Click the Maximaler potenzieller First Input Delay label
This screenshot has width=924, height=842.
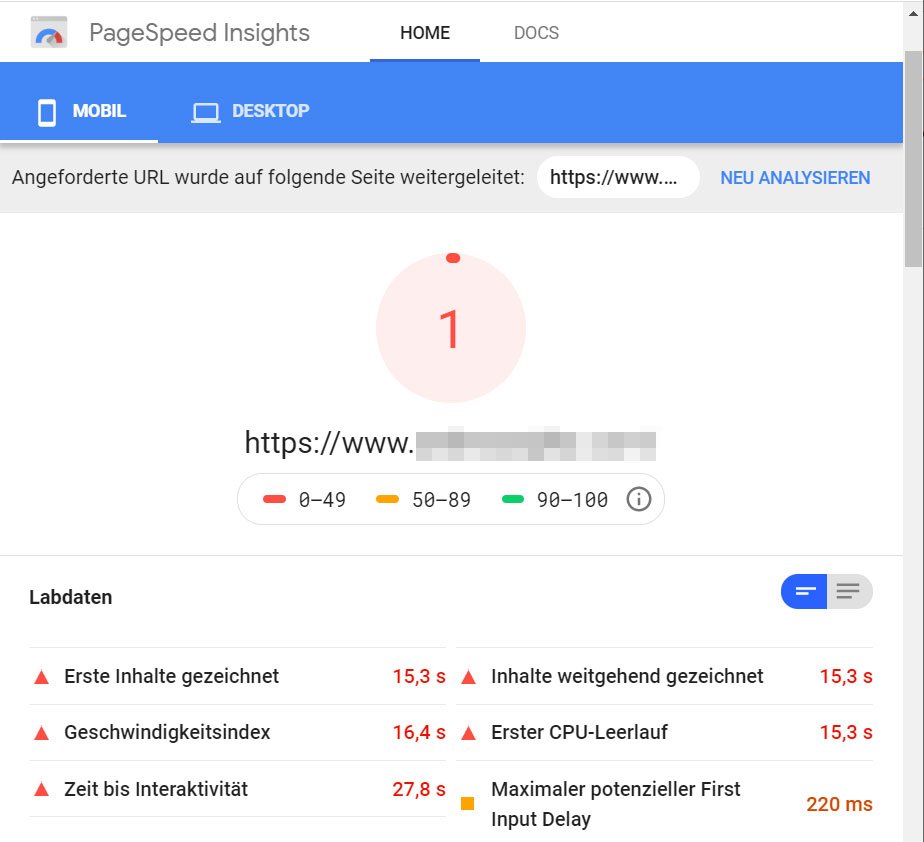[615, 804]
